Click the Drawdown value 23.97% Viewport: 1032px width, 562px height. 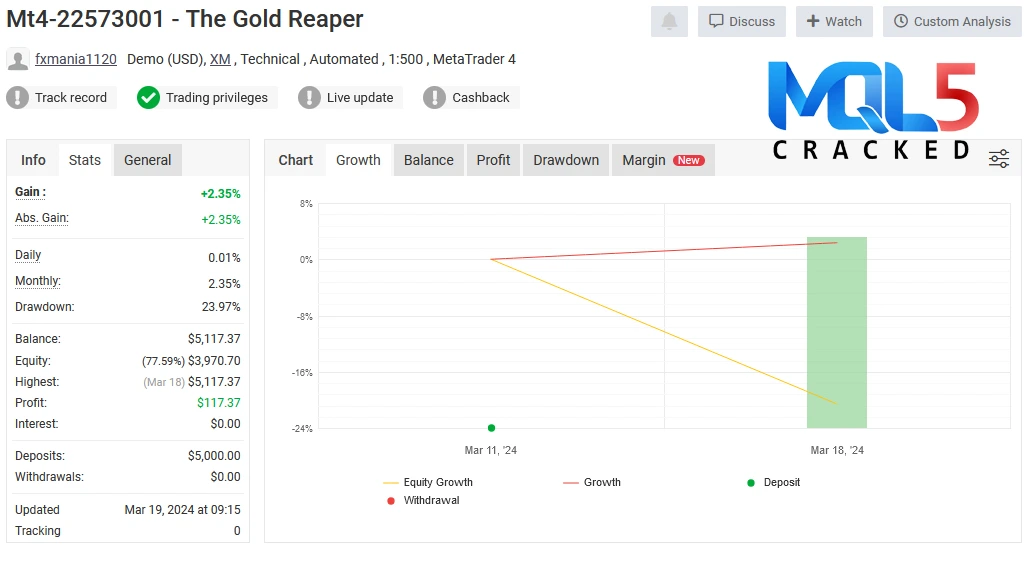click(x=221, y=307)
